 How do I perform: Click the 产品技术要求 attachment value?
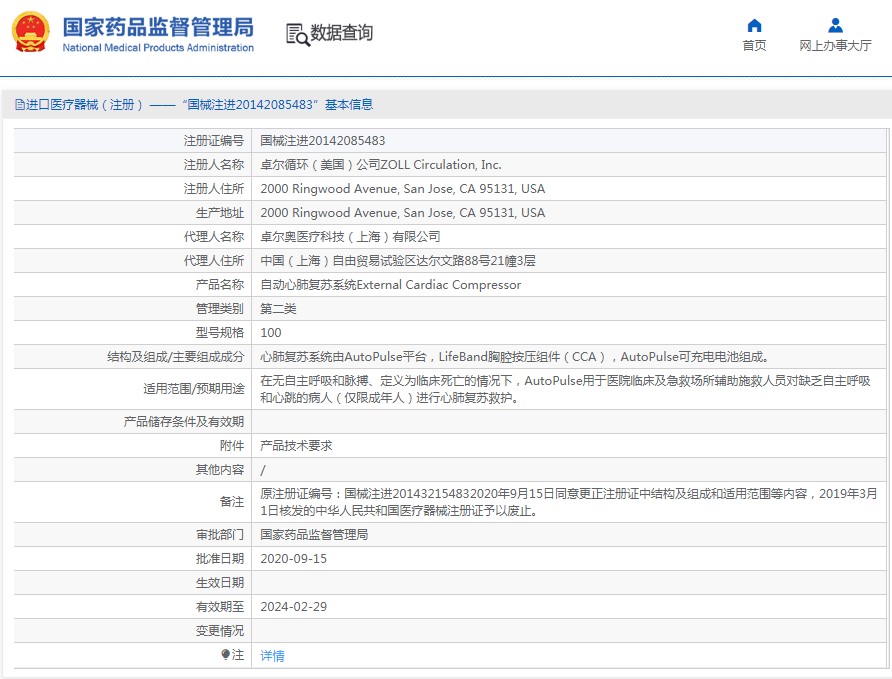tap(296, 446)
